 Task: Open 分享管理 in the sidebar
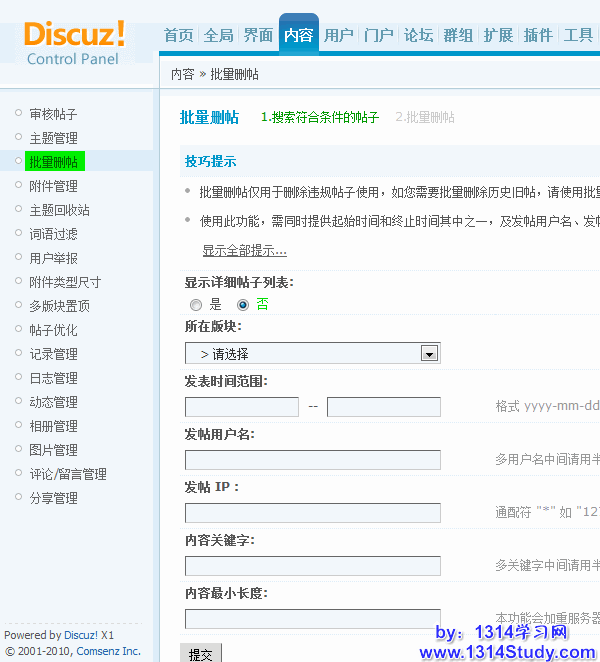point(53,498)
